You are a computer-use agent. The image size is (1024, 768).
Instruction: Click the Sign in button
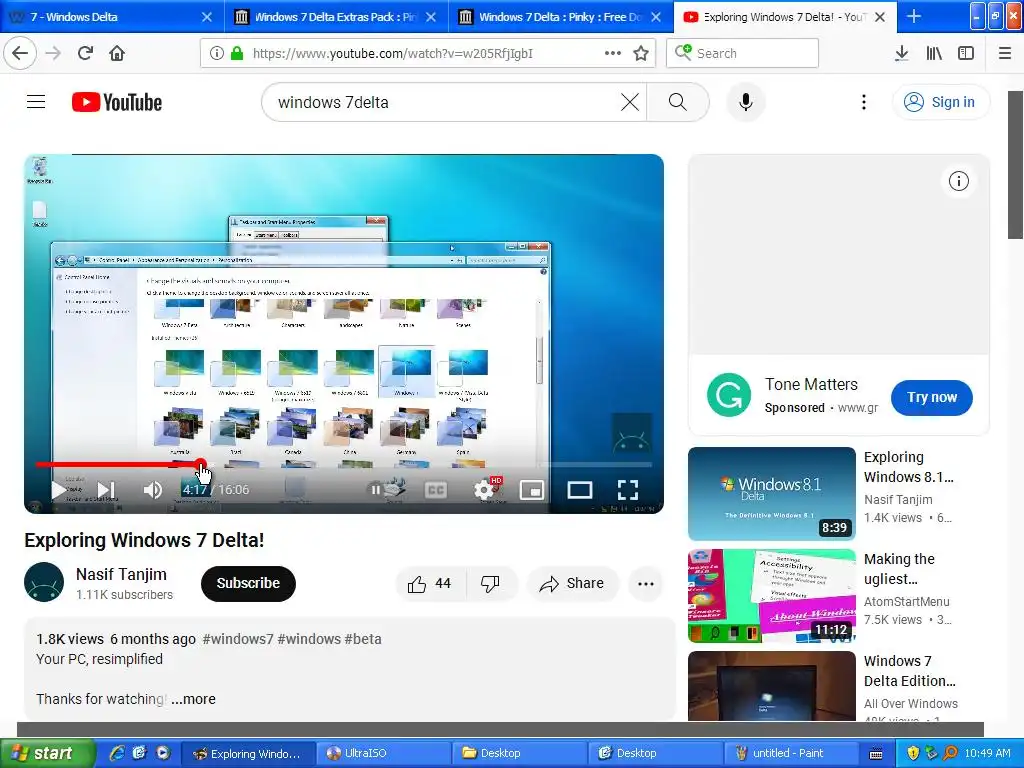click(x=940, y=102)
